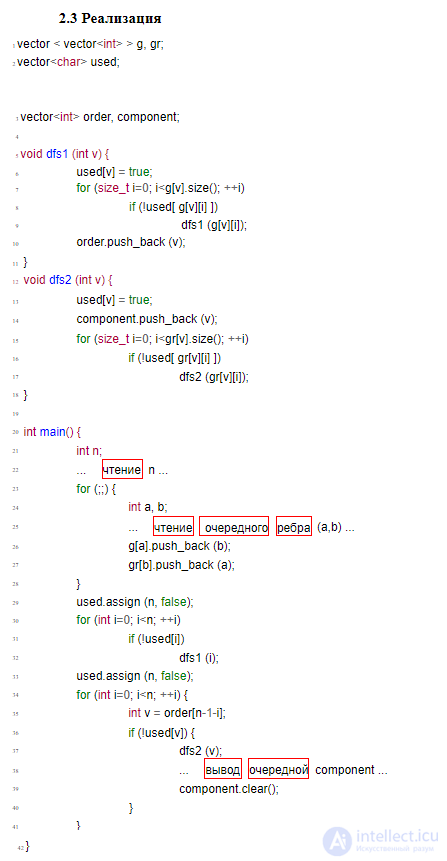Image resolution: width=447 pixels, height=861 pixels.
Task: Click the "int main() {" line
Action: (52, 432)
